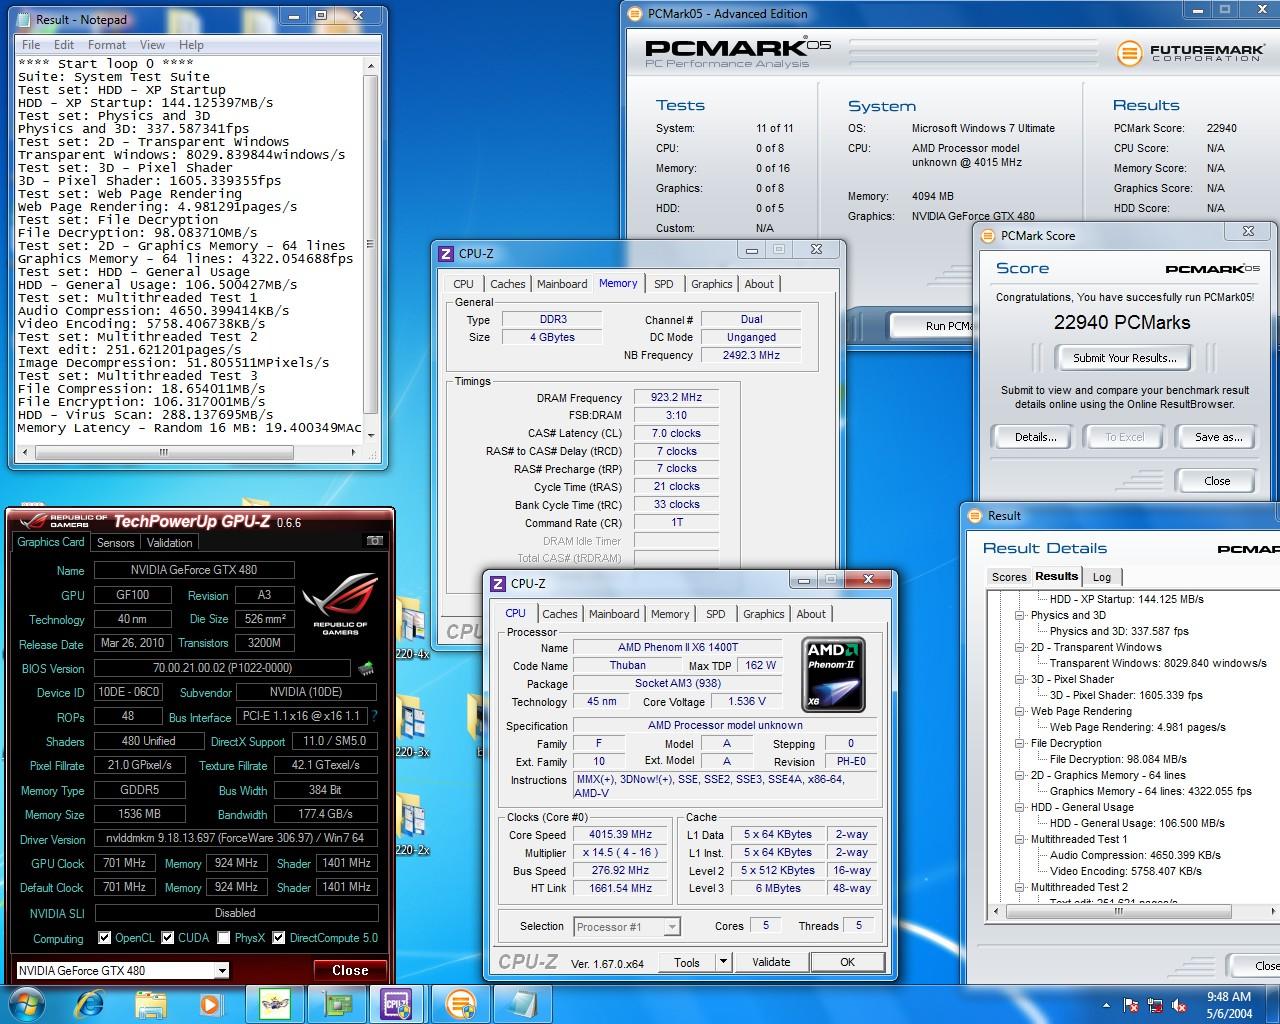The width and height of the screenshot is (1280, 1024).
Task: Toggle the CUDA checkbox in GPU-Z
Action: pyautogui.click(x=167, y=938)
